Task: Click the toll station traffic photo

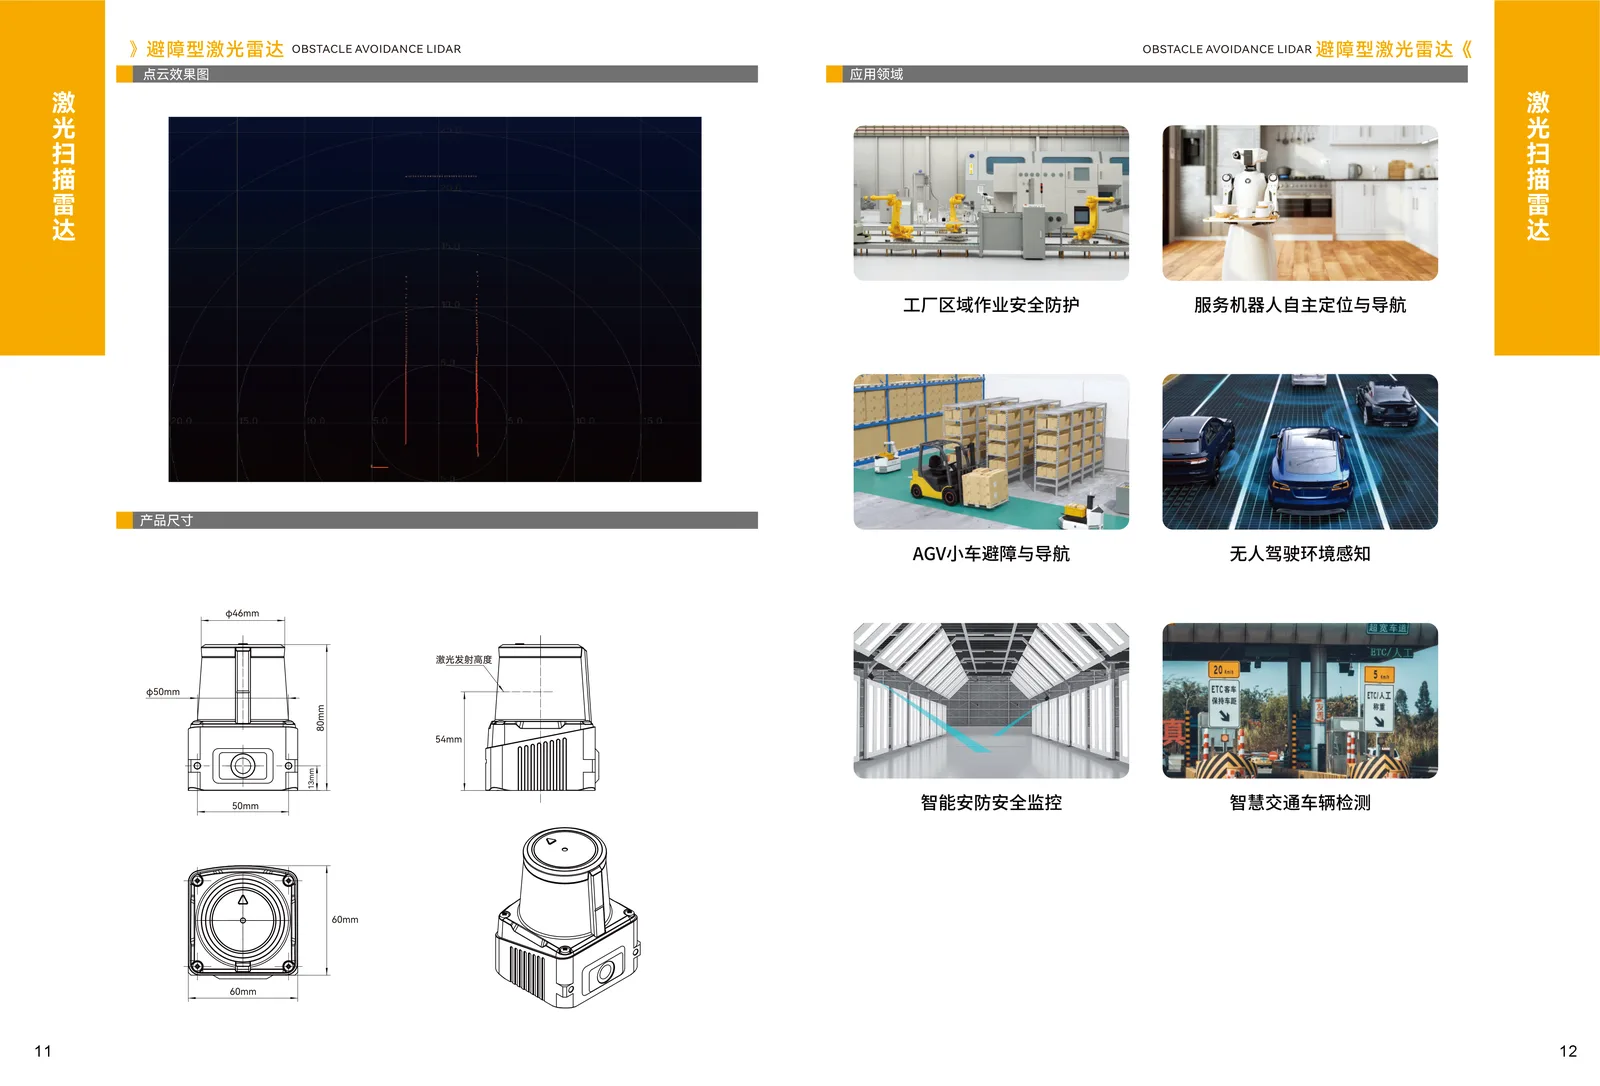Action: [1300, 701]
